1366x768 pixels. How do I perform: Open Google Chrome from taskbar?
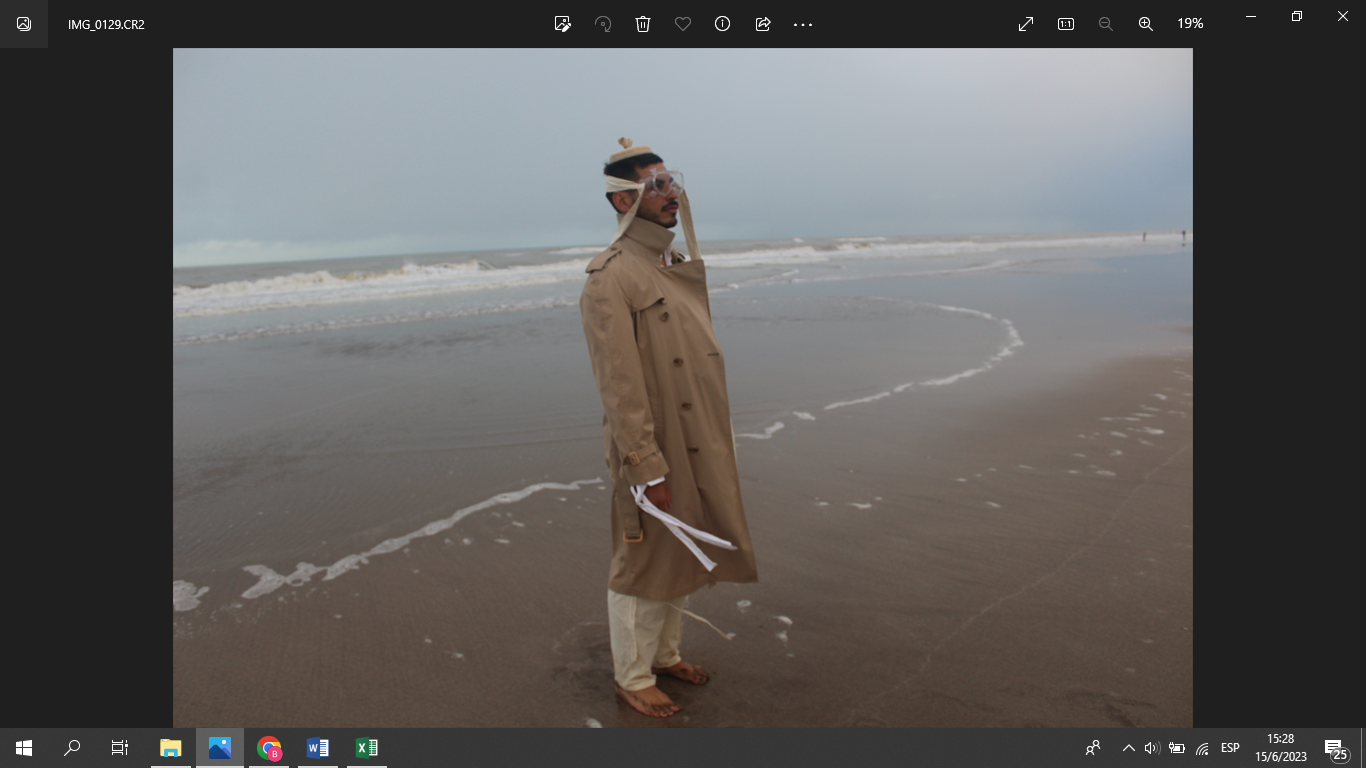pos(269,748)
